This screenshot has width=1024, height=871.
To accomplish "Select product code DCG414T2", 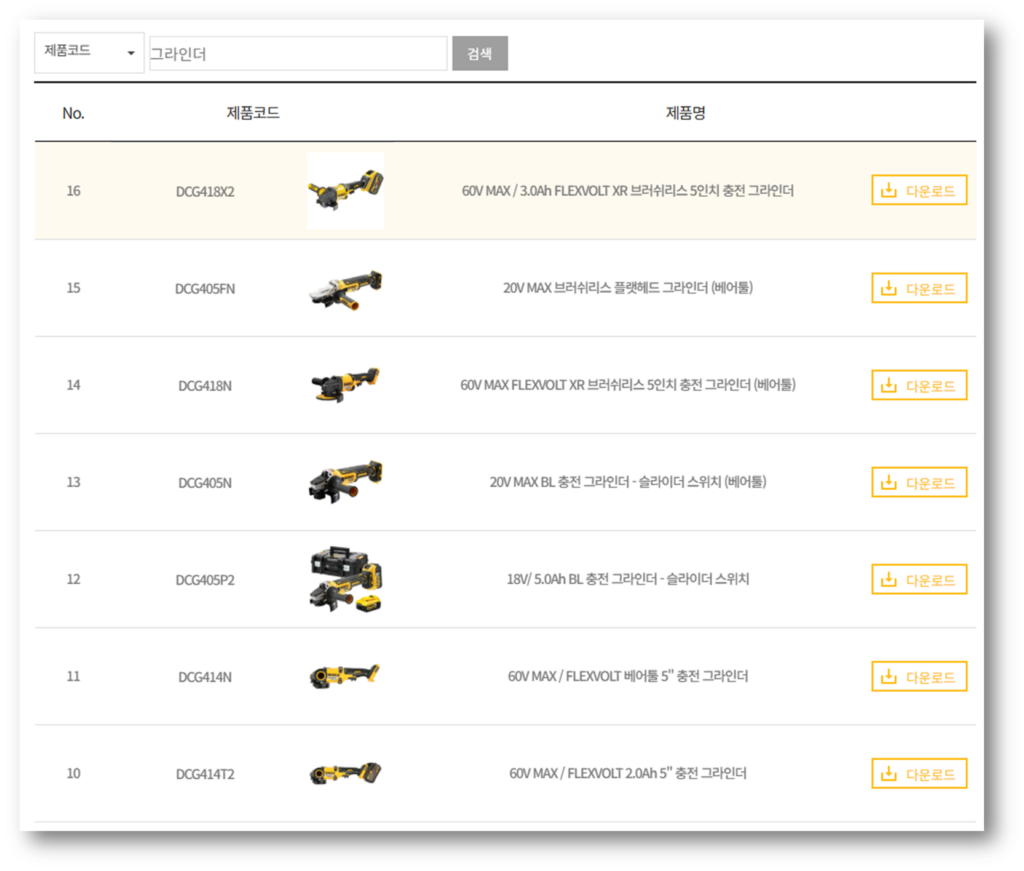I will tap(205, 774).
